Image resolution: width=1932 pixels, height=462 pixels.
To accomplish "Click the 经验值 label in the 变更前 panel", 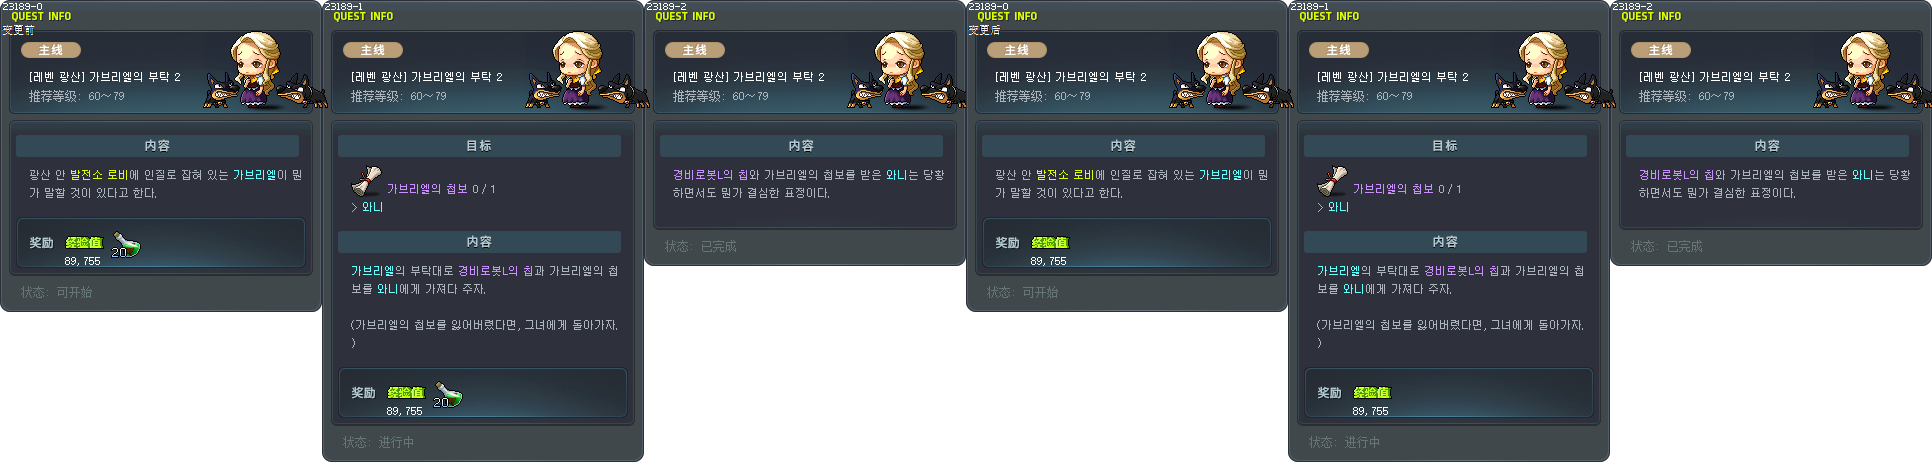I will pos(84,243).
